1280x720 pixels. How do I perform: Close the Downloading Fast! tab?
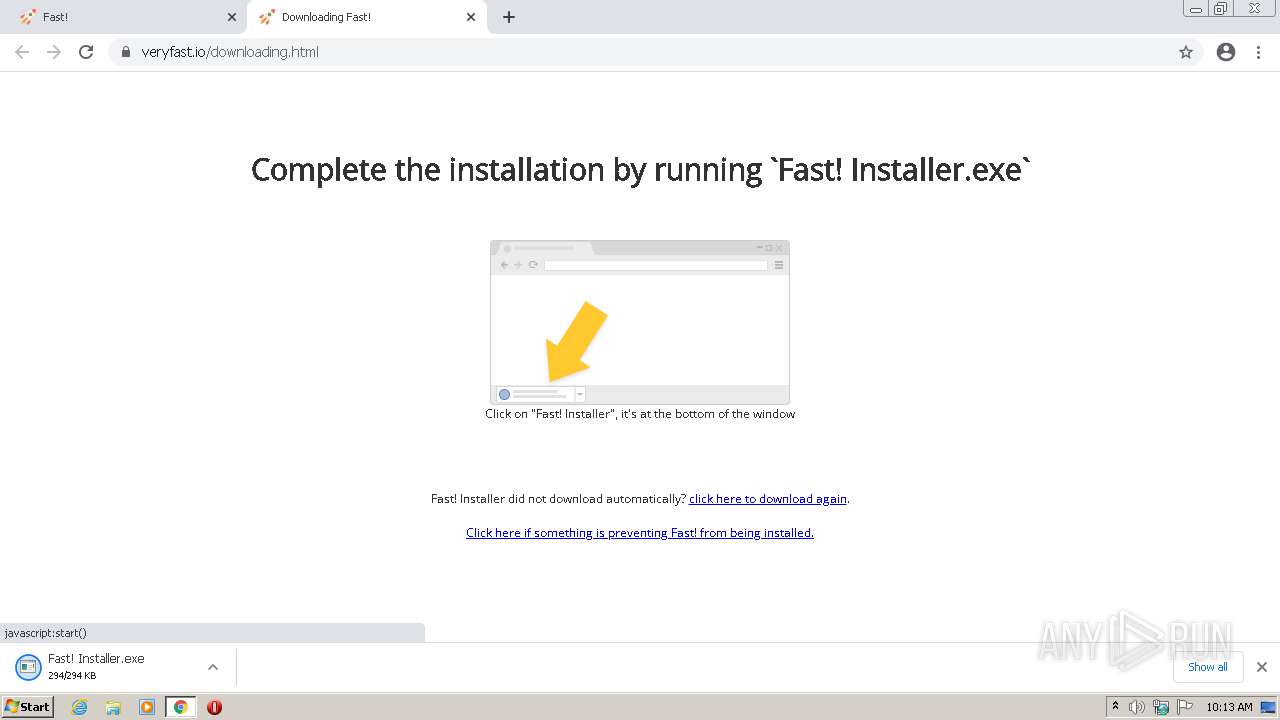[x=471, y=17]
